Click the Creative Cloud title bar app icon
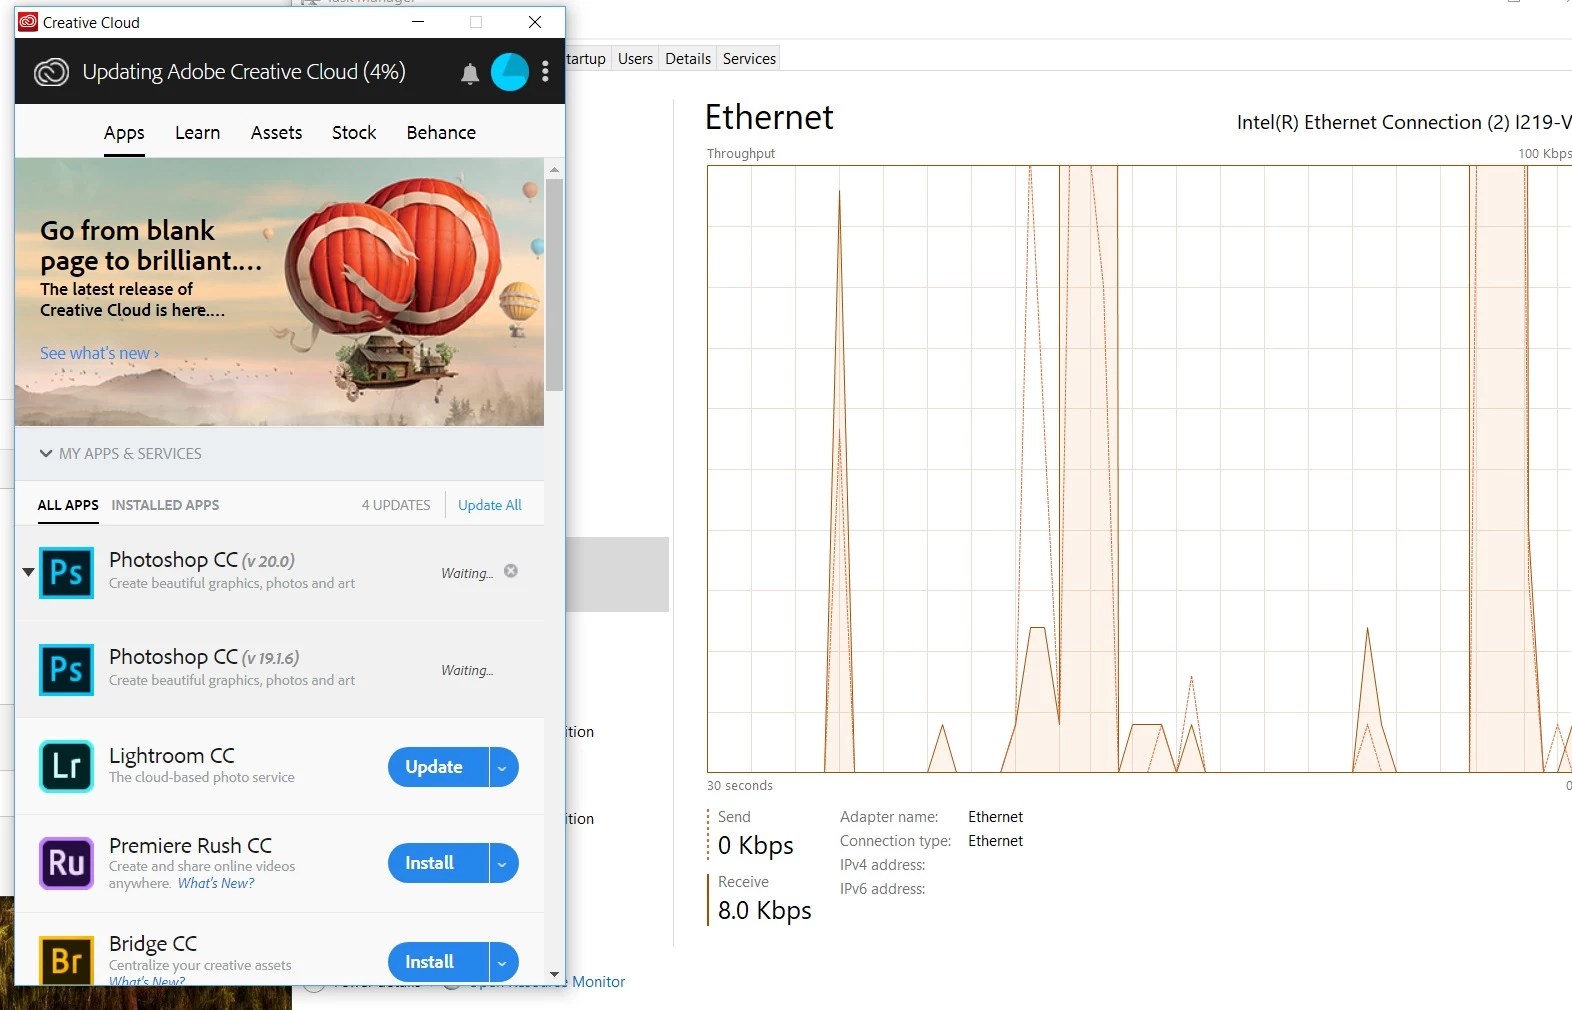 (x=28, y=22)
